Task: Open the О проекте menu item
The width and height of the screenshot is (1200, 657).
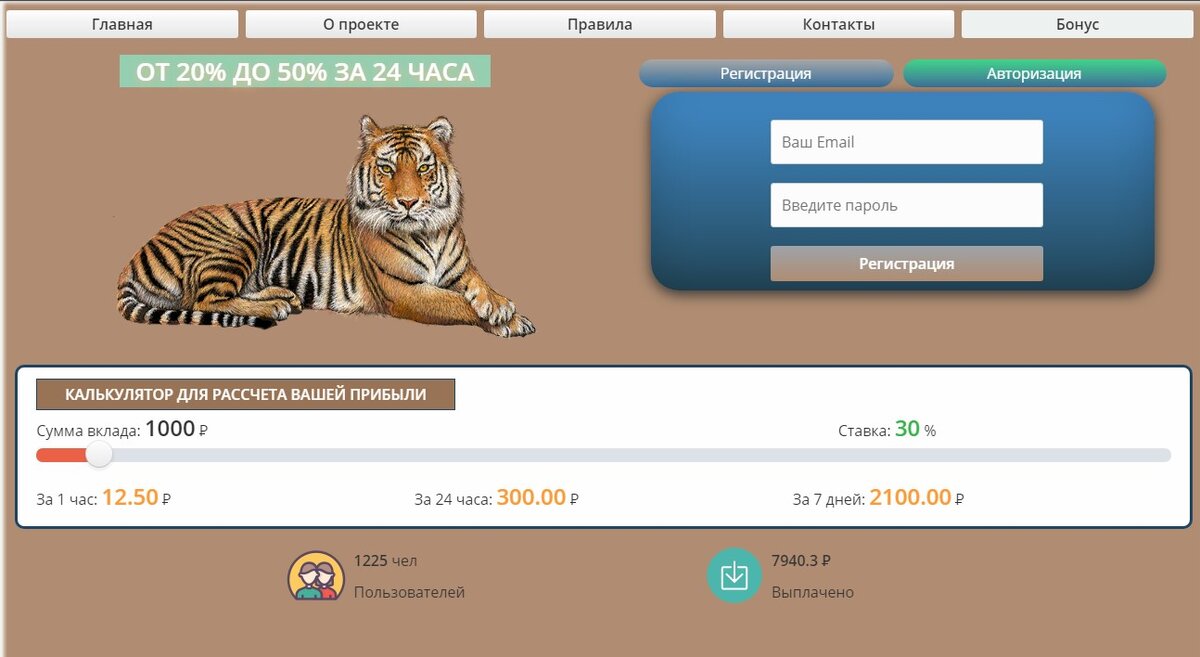Action: pyautogui.click(x=361, y=24)
